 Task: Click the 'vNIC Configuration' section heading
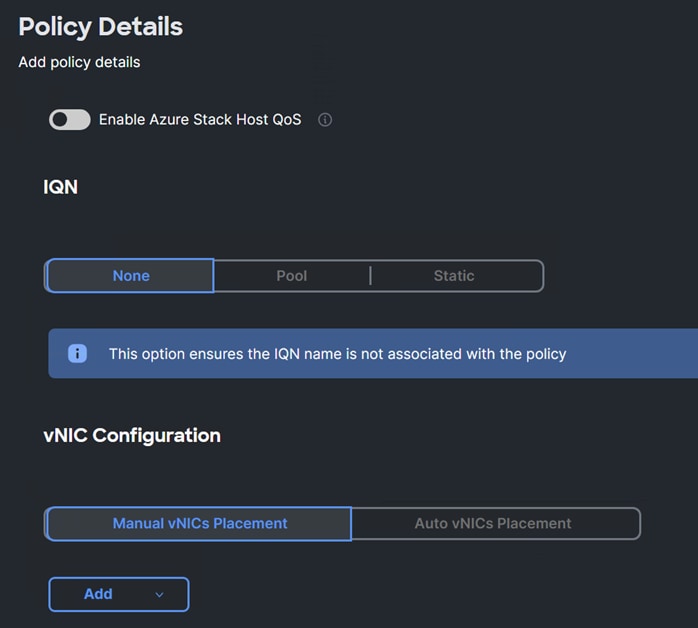point(132,435)
